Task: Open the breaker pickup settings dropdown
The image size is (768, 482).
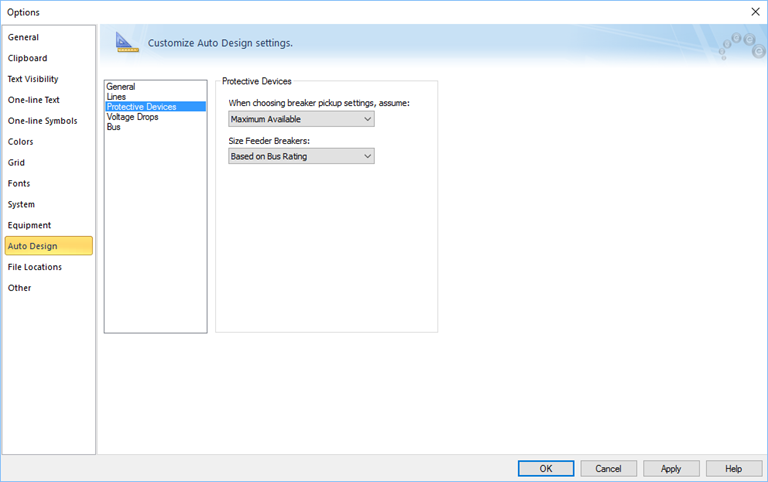Action: [x=301, y=119]
